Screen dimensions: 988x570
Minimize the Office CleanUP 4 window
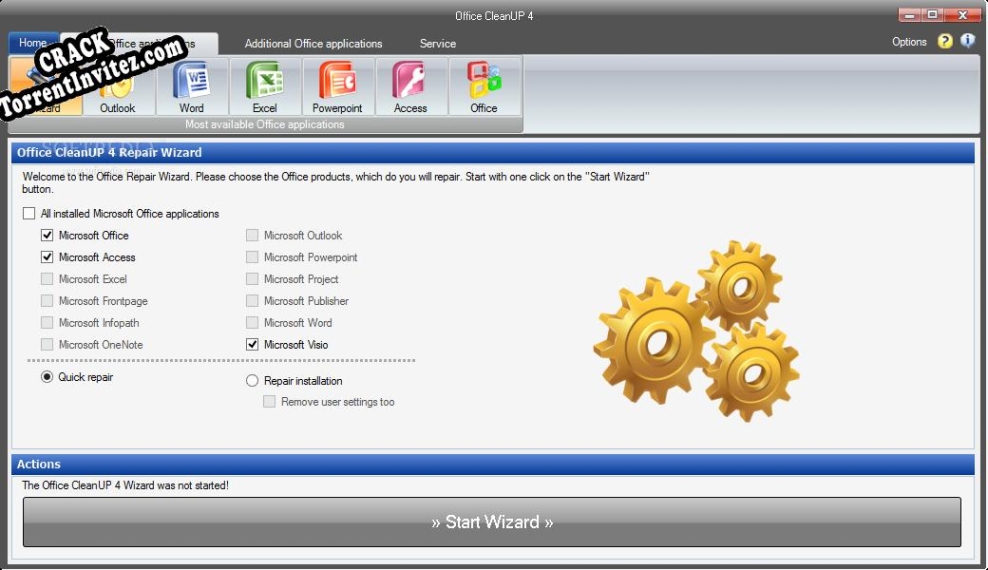pos(909,15)
